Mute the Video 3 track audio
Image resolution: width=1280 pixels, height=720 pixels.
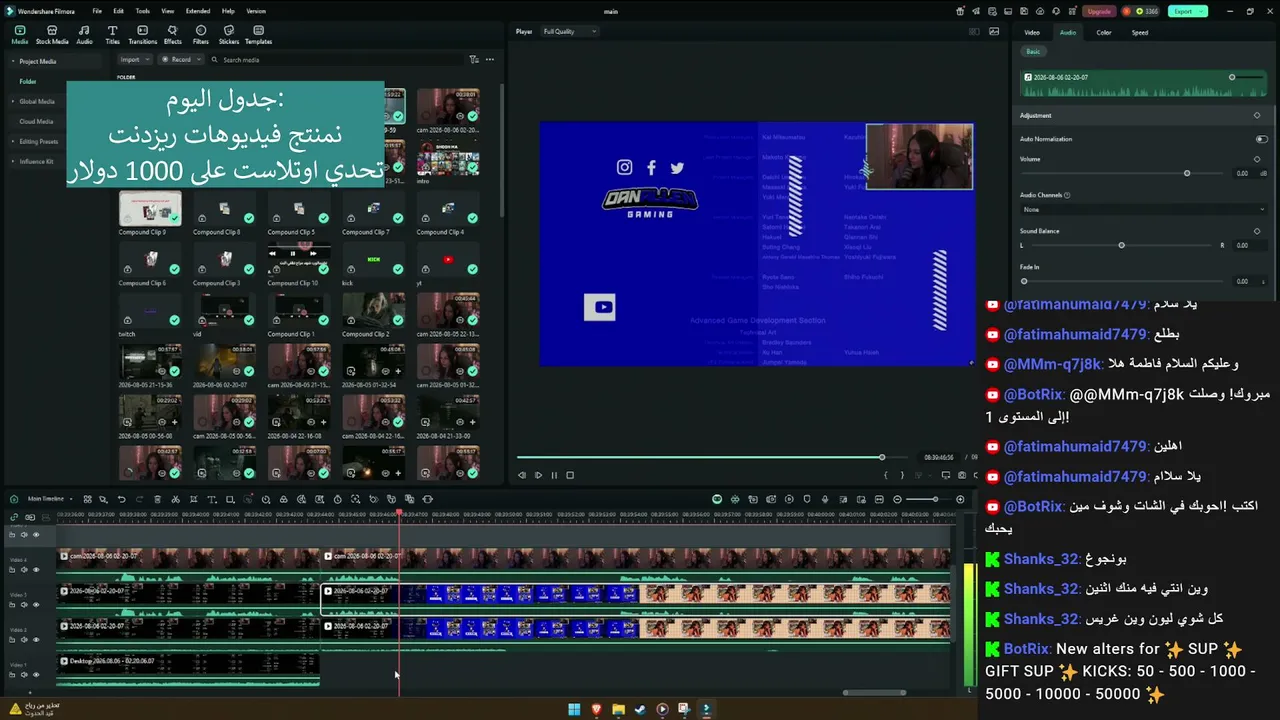[x=24, y=605]
